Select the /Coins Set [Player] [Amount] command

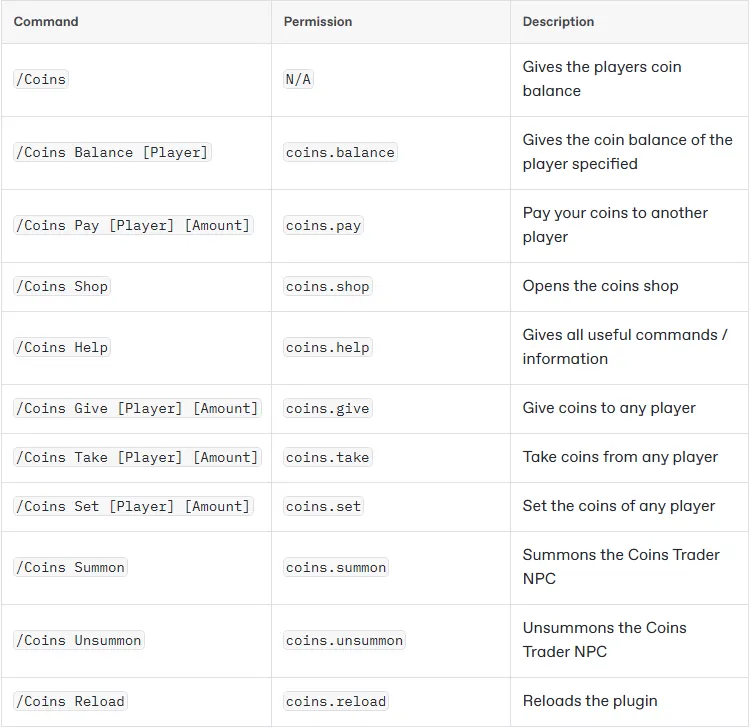coord(133,506)
